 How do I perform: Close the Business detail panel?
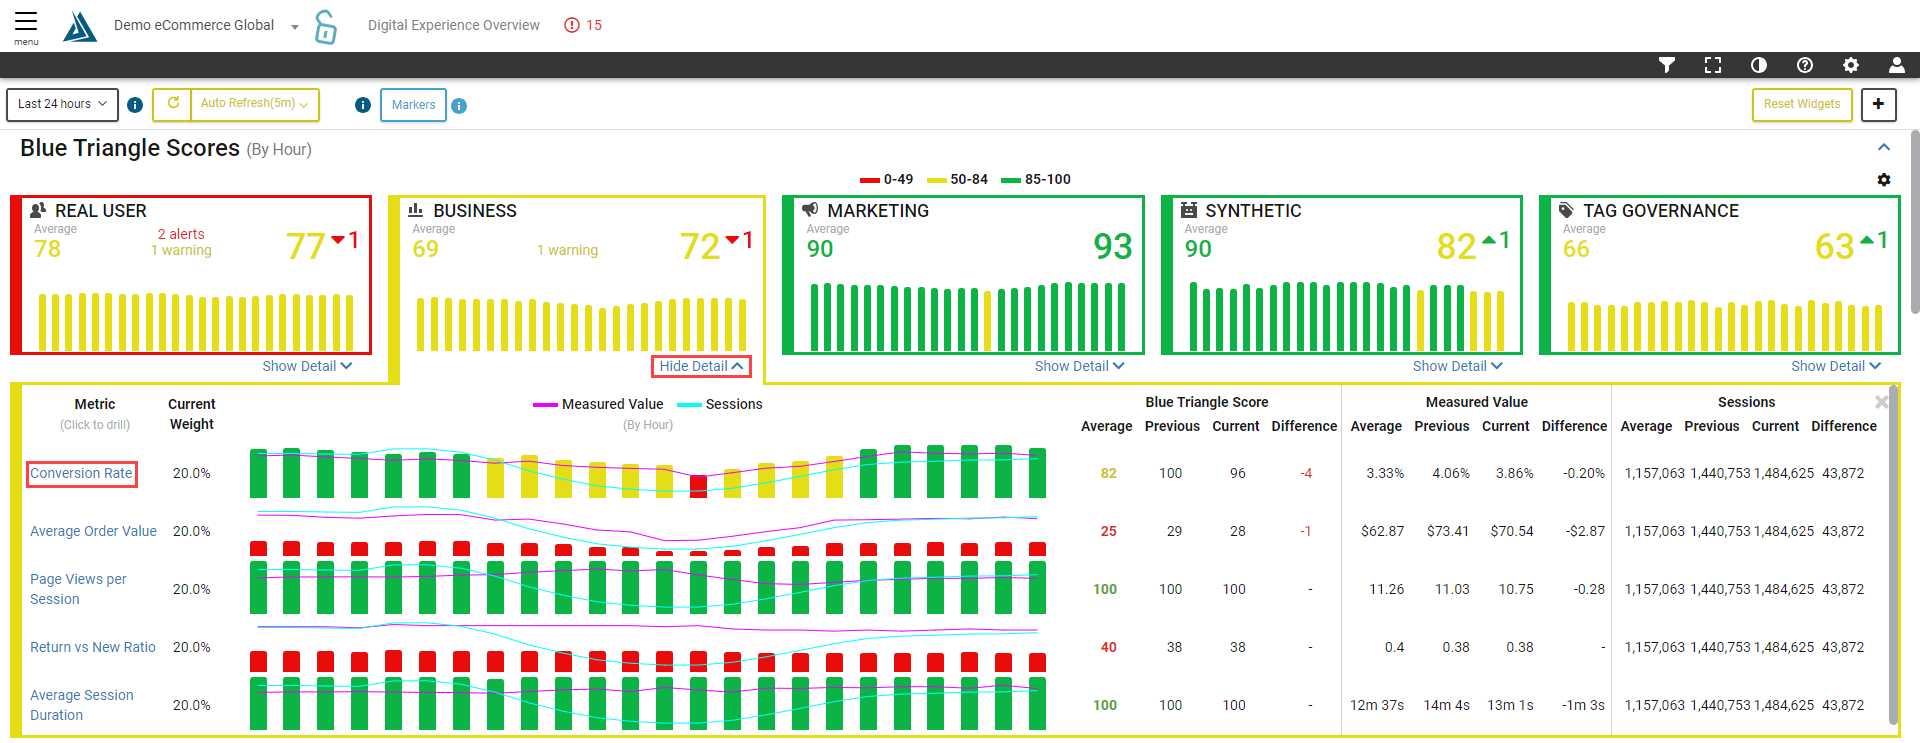(x=1881, y=402)
